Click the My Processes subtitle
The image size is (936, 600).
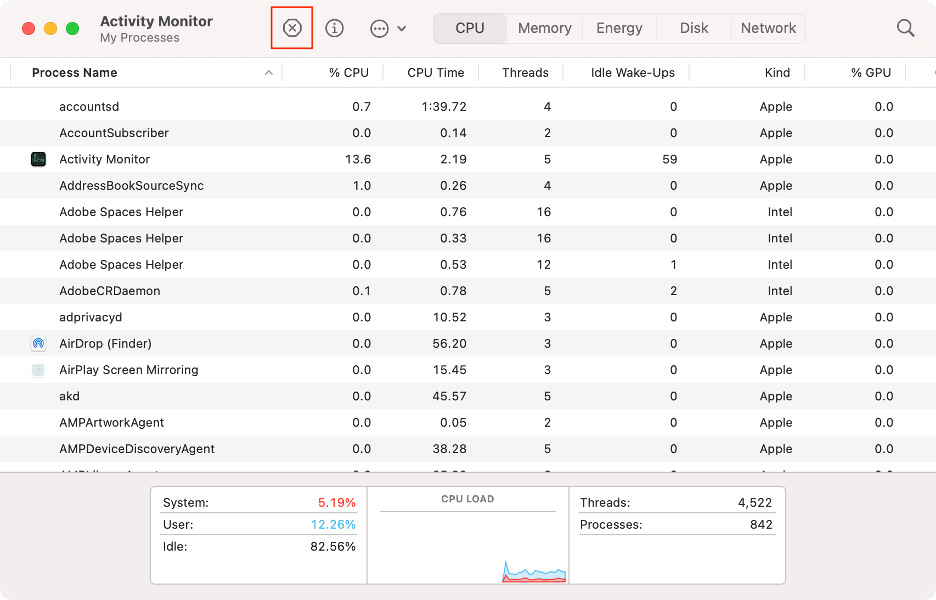[x=140, y=38]
